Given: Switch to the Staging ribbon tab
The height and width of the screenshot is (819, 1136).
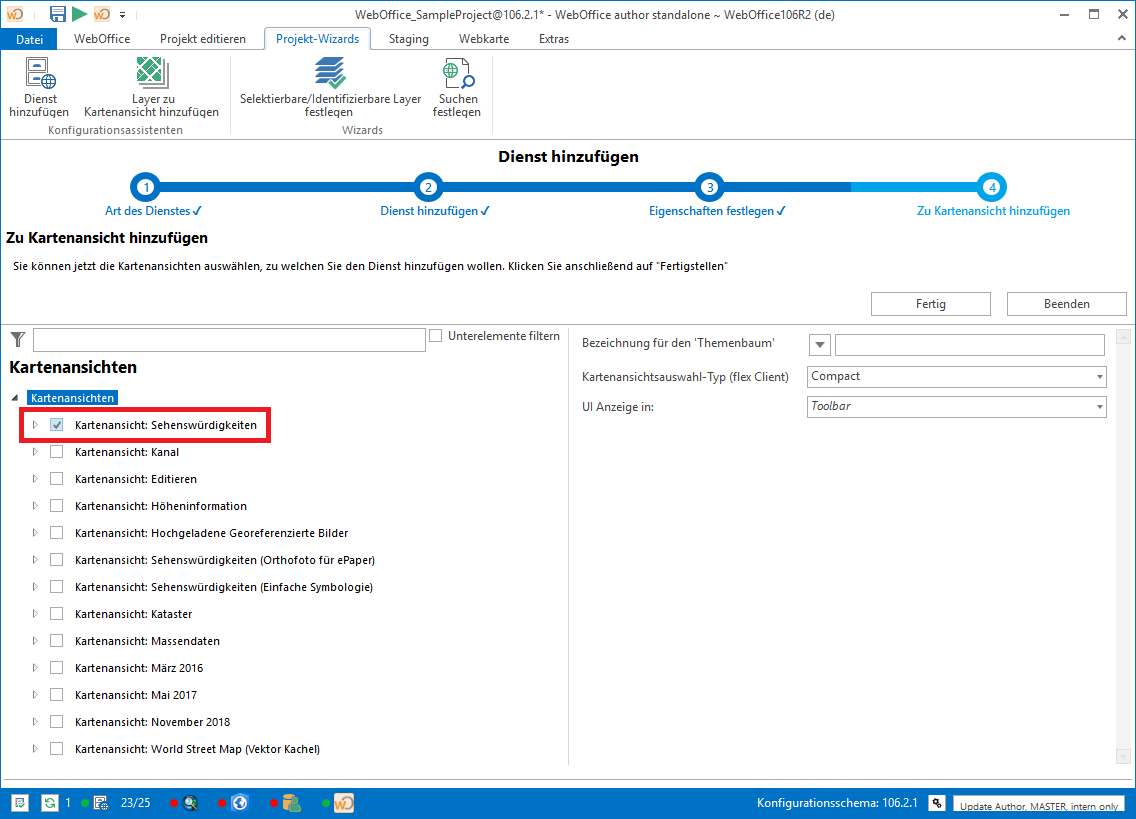Looking at the screenshot, I should [x=408, y=39].
